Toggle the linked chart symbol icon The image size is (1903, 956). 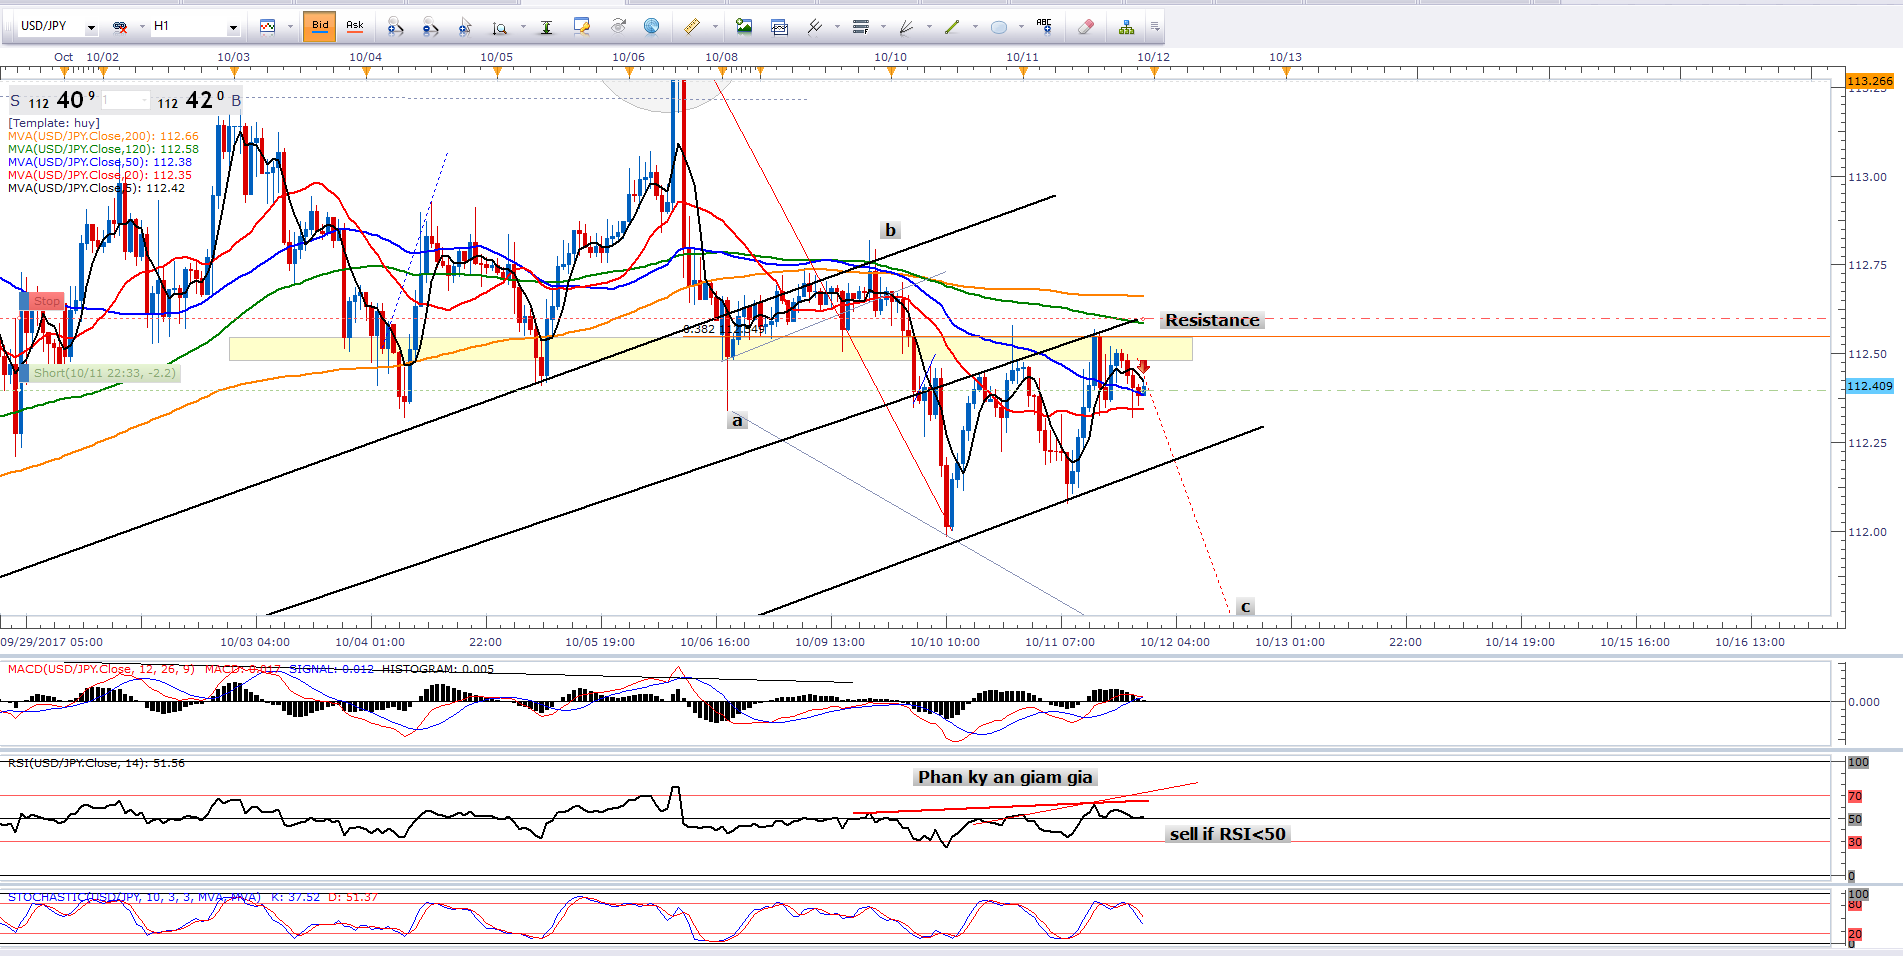click(120, 27)
